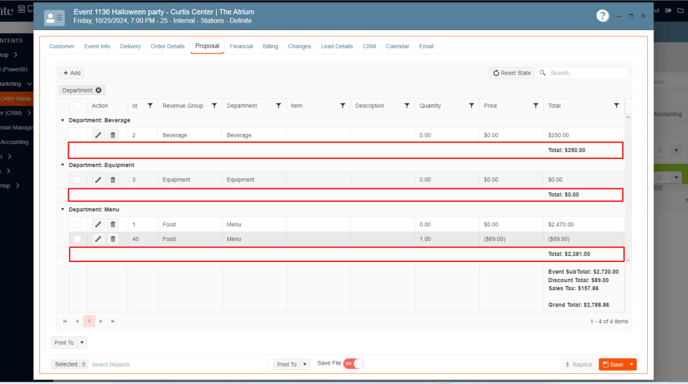The height and width of the screenshot is (384, 688).
Task: Remove the Department grouping chip
Action: point(99,90)
